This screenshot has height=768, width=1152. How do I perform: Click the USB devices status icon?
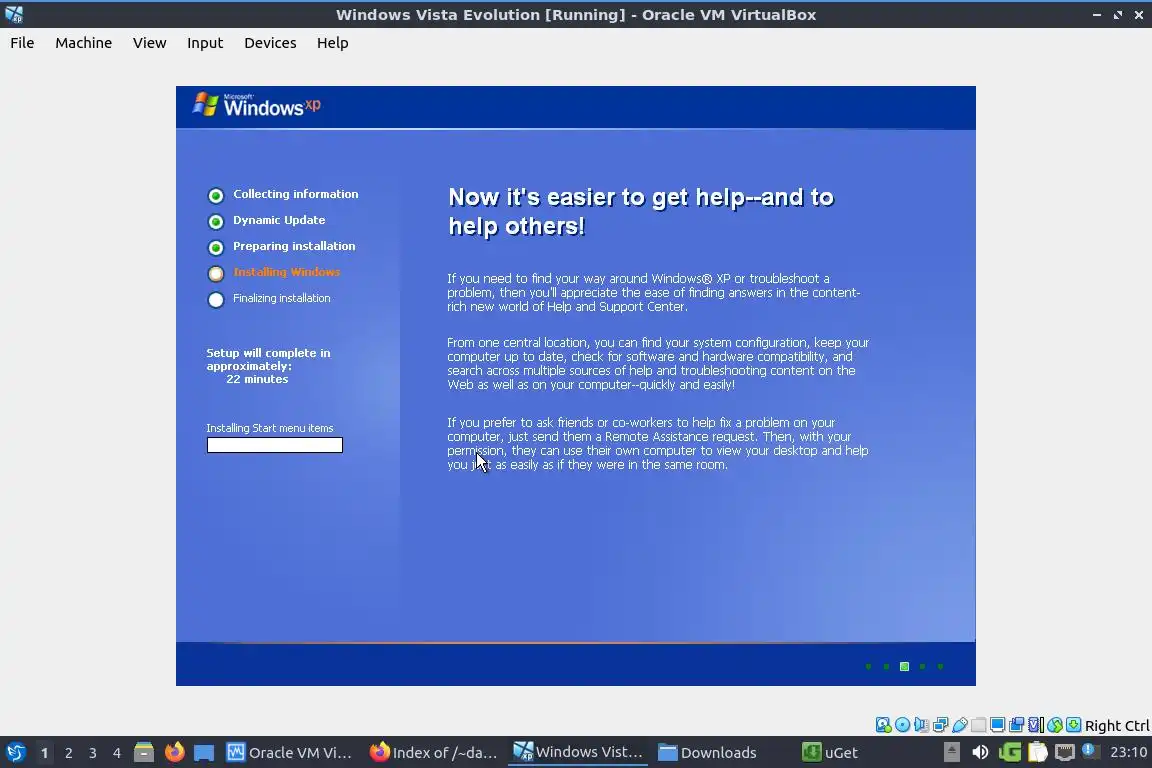pos(960,725)
